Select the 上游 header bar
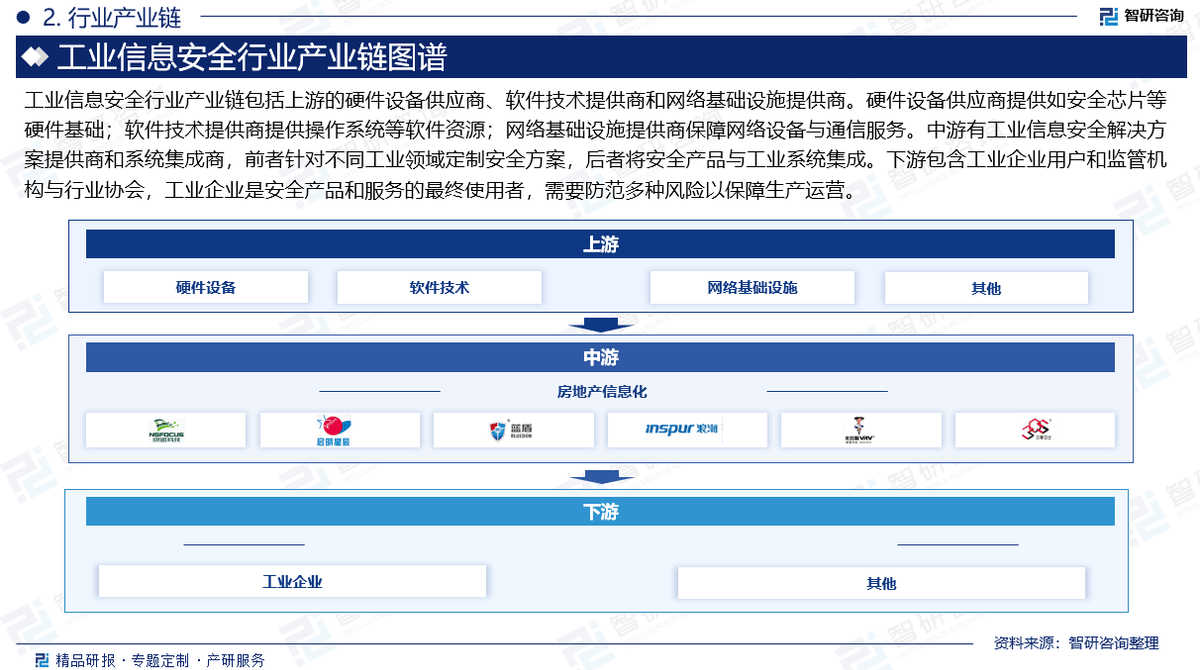This screenshot has width=1200, height=670. point(600,244)
